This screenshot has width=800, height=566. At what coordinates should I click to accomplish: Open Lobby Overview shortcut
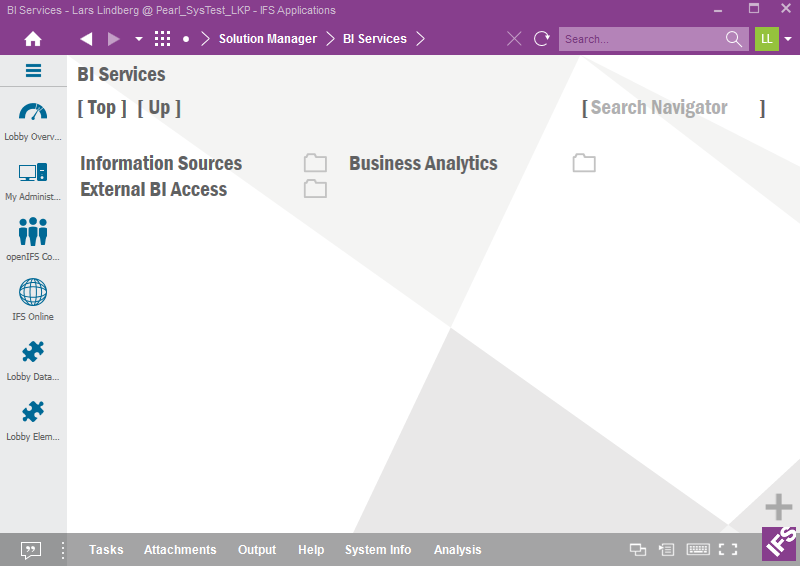(33, 122)
